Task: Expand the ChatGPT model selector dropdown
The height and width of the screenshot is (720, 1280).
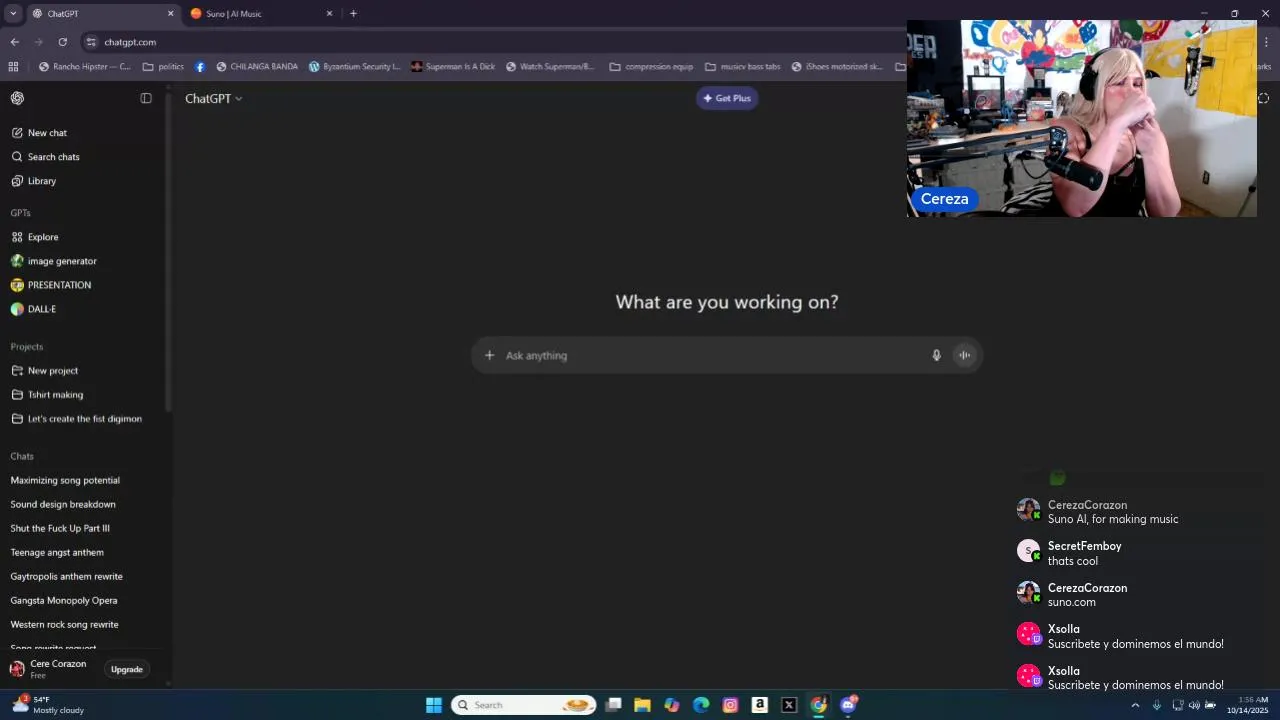Action: (x=213, y=99)
